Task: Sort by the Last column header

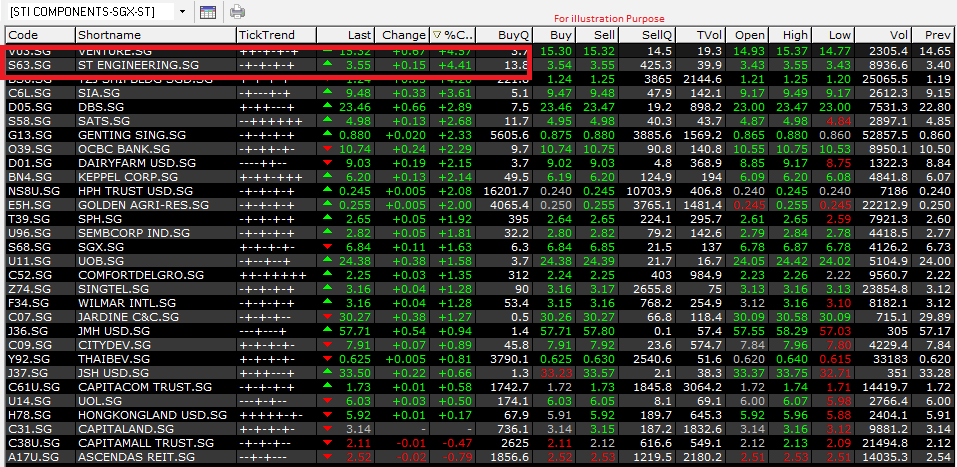Action: (x=345, y=35)
